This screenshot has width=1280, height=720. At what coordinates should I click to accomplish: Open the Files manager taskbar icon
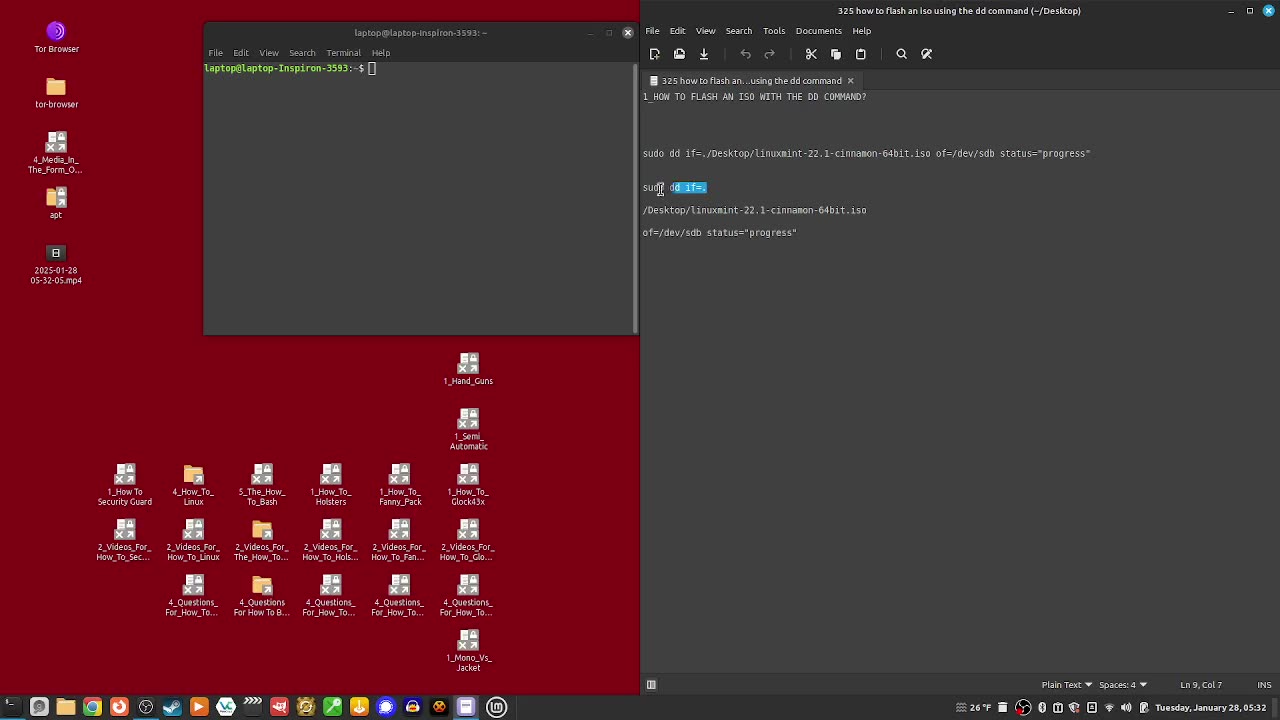[x=66, y=707]
